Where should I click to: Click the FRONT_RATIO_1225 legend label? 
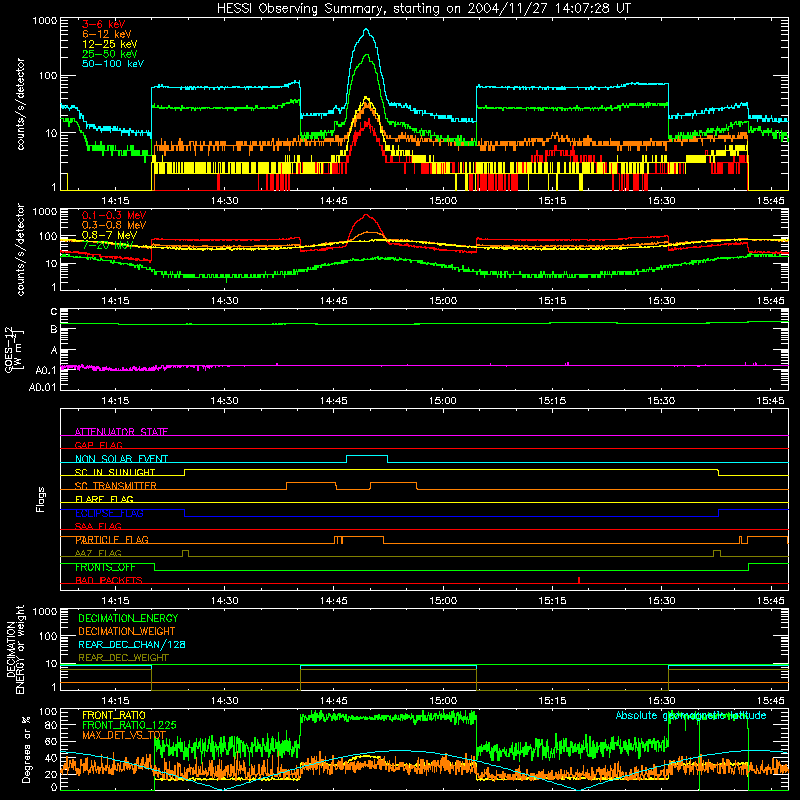point(129,725)
